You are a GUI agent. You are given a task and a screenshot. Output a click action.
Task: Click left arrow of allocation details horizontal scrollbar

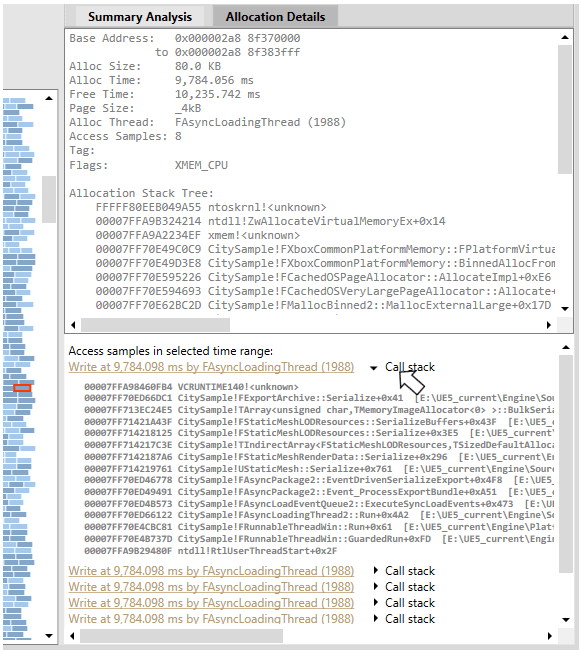click(x=73, y=325)
